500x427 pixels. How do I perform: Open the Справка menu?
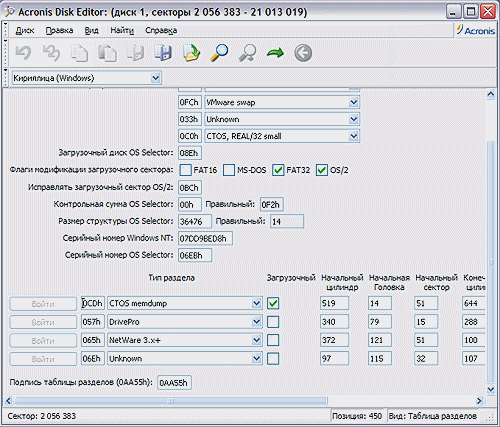pos(161,31)
